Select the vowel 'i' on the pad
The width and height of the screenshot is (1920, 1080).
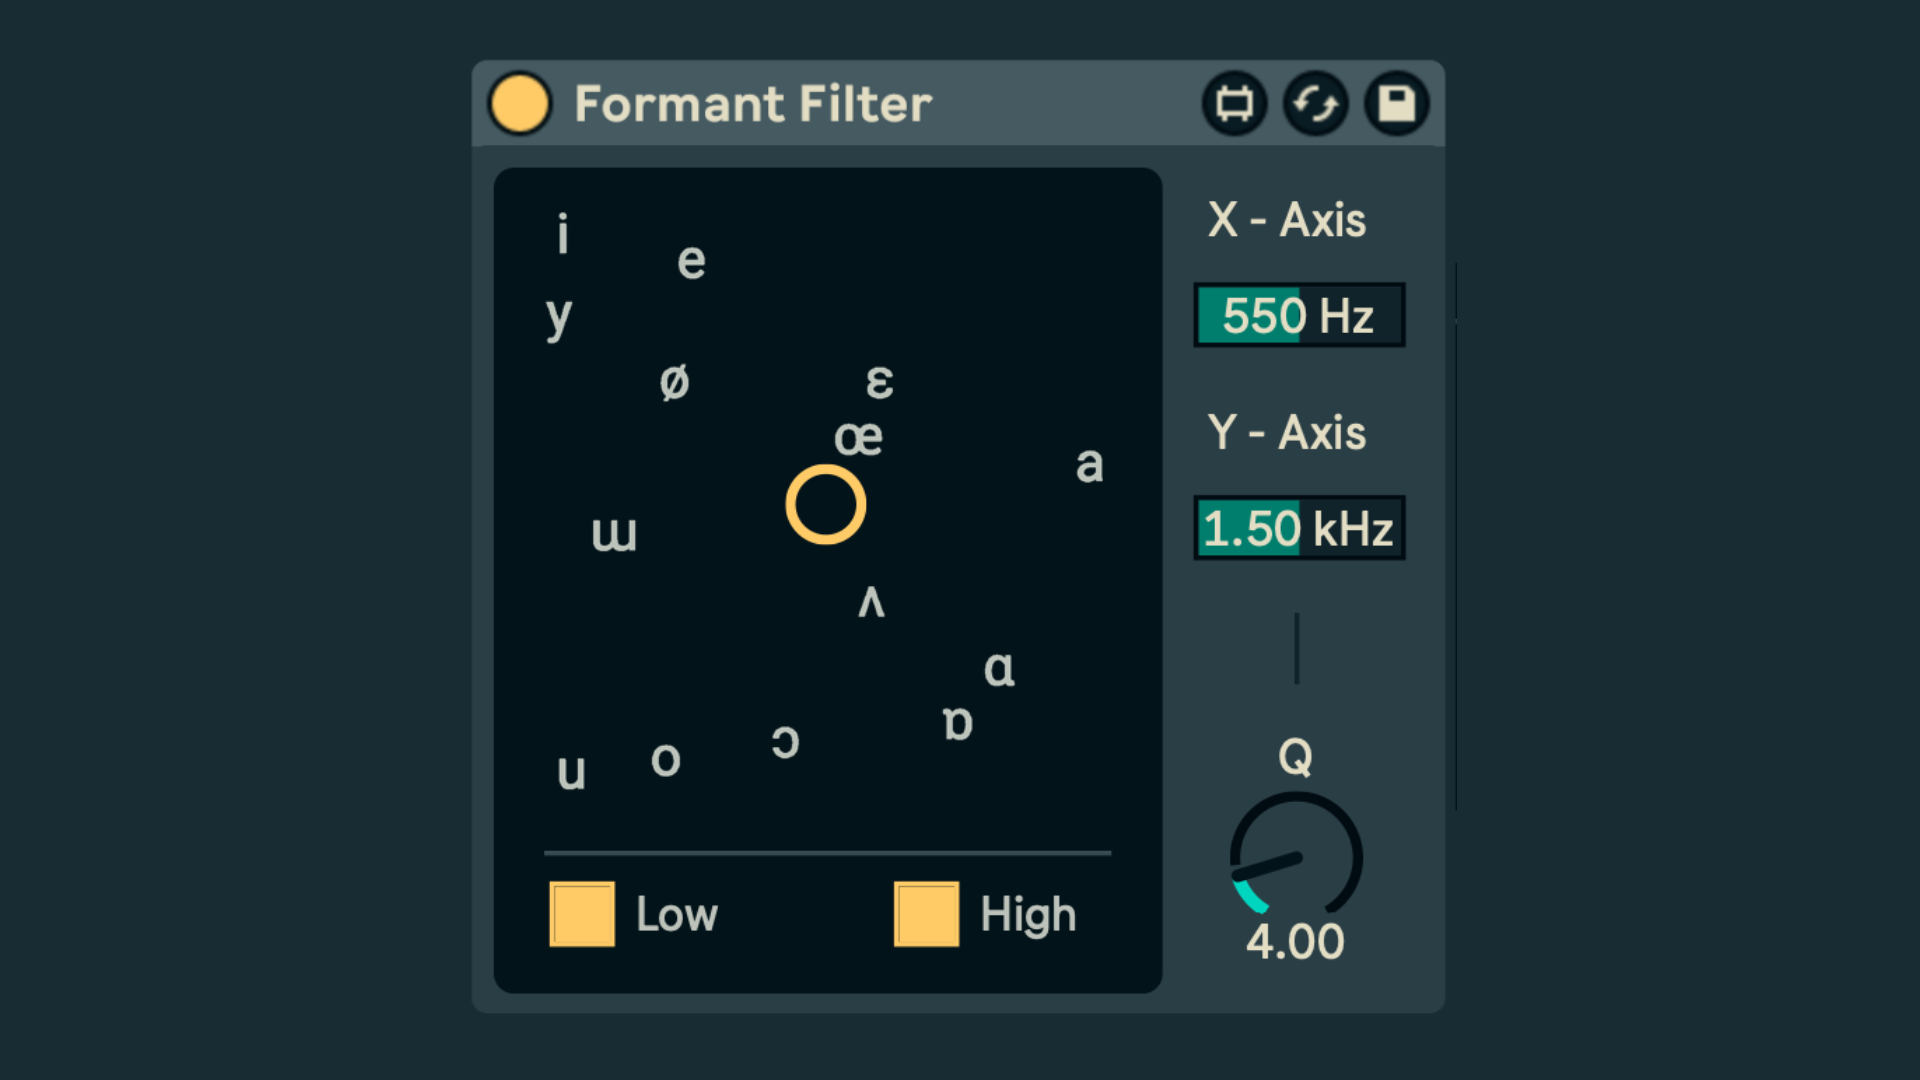tap(563, 235)
